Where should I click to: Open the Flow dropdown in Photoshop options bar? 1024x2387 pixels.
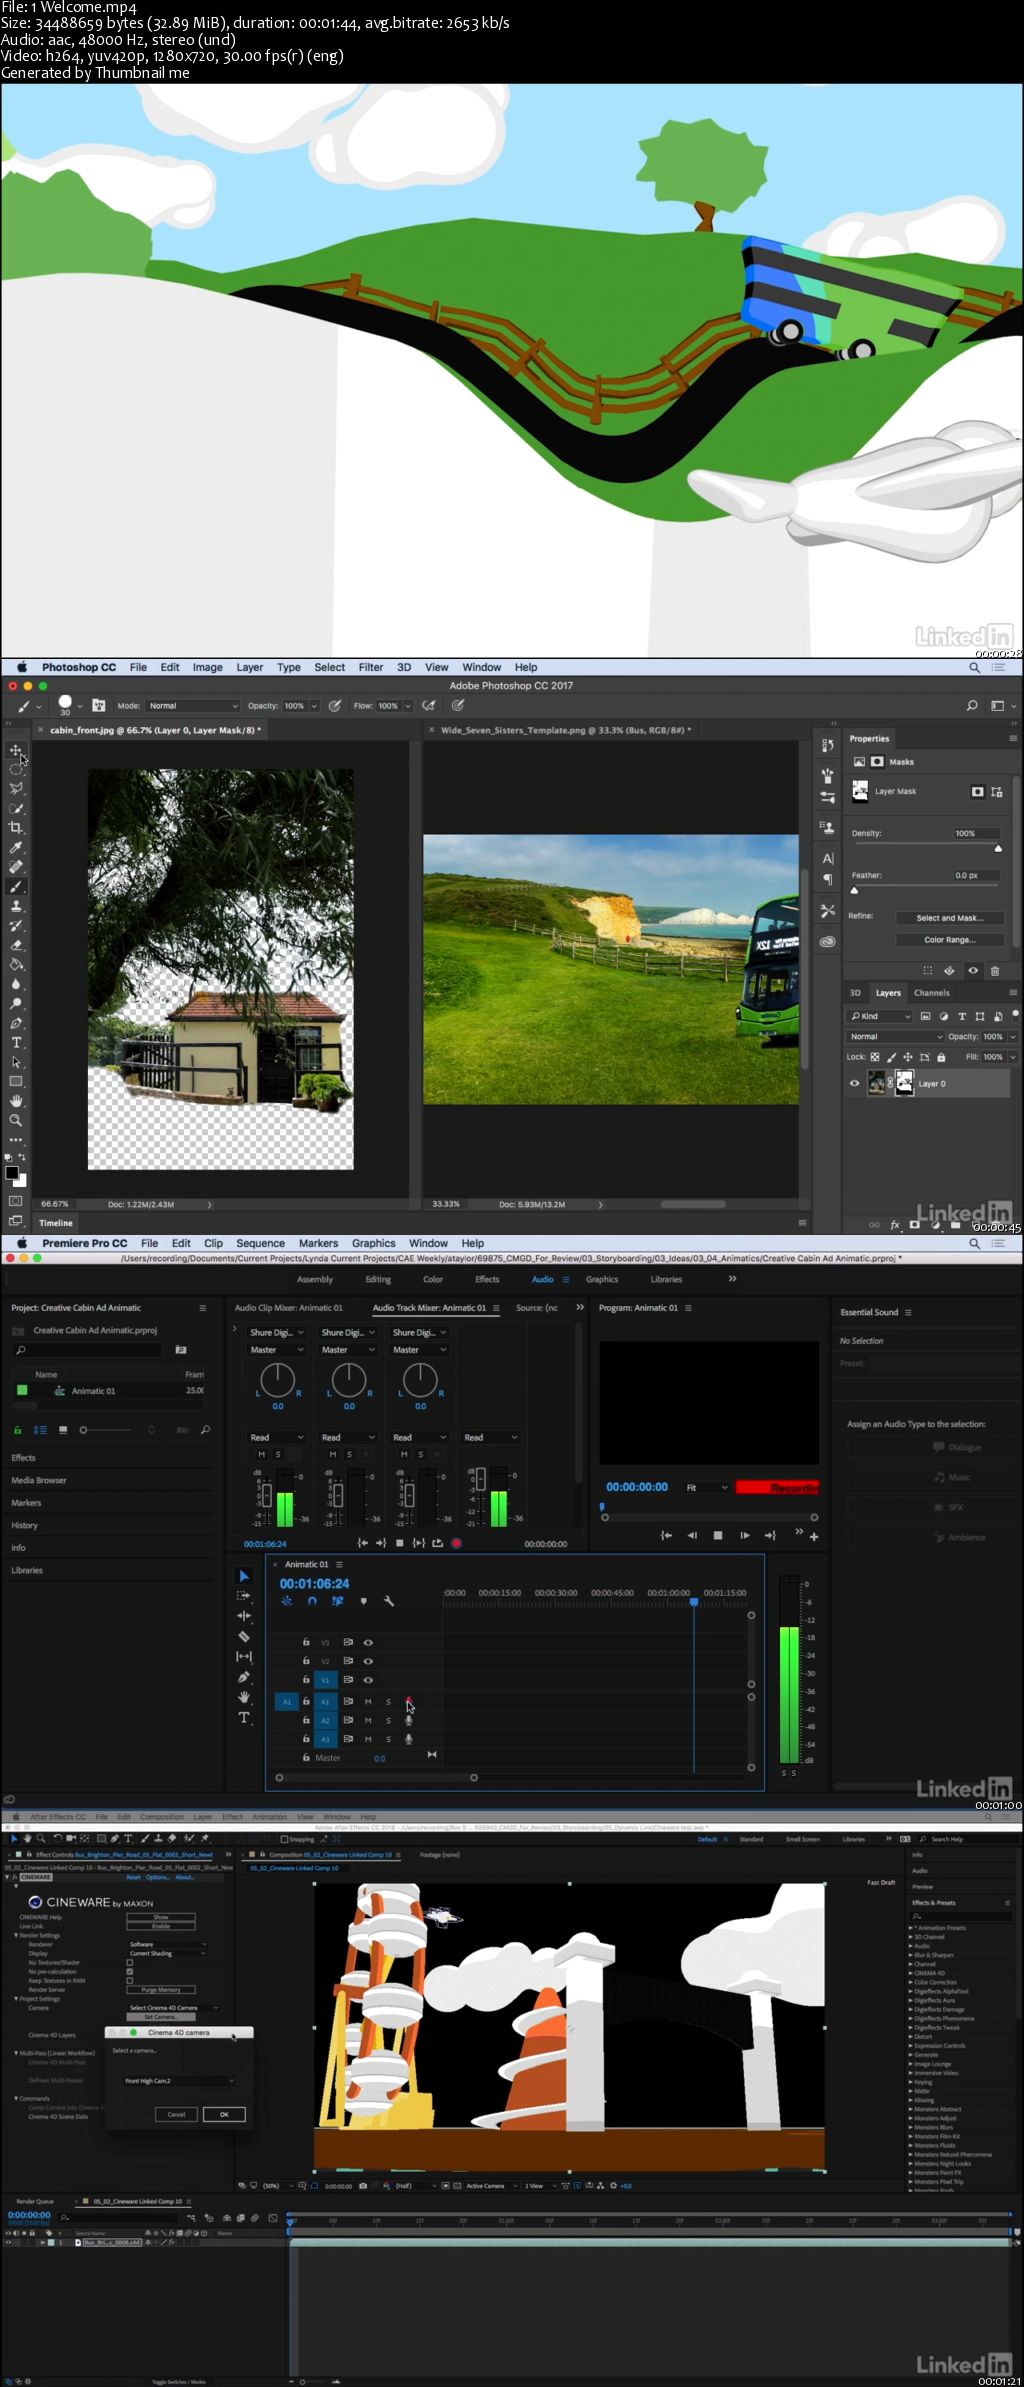(408, 706)
